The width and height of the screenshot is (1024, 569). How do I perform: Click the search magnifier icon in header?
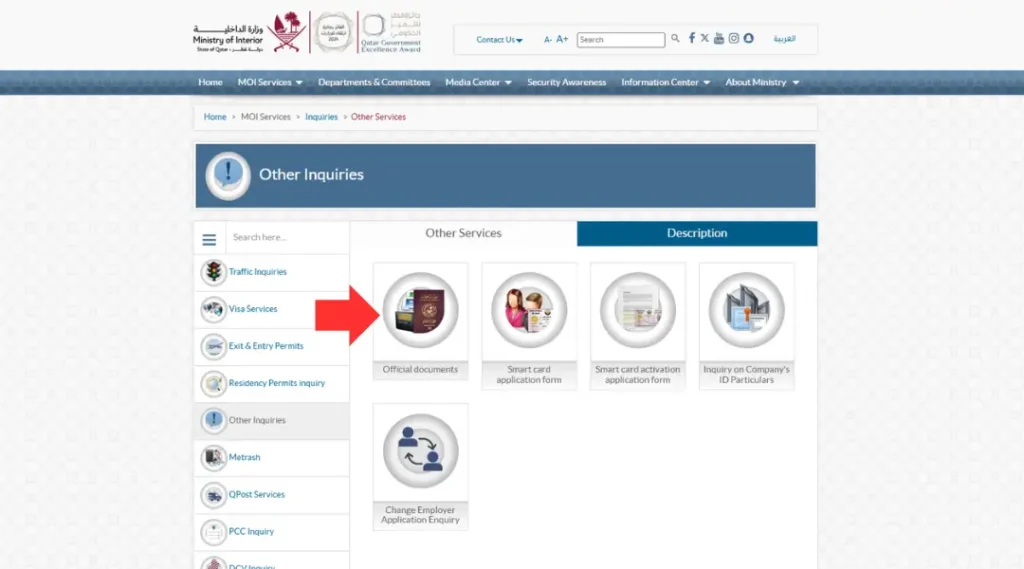pyautogui.click(x=675, y=39)
